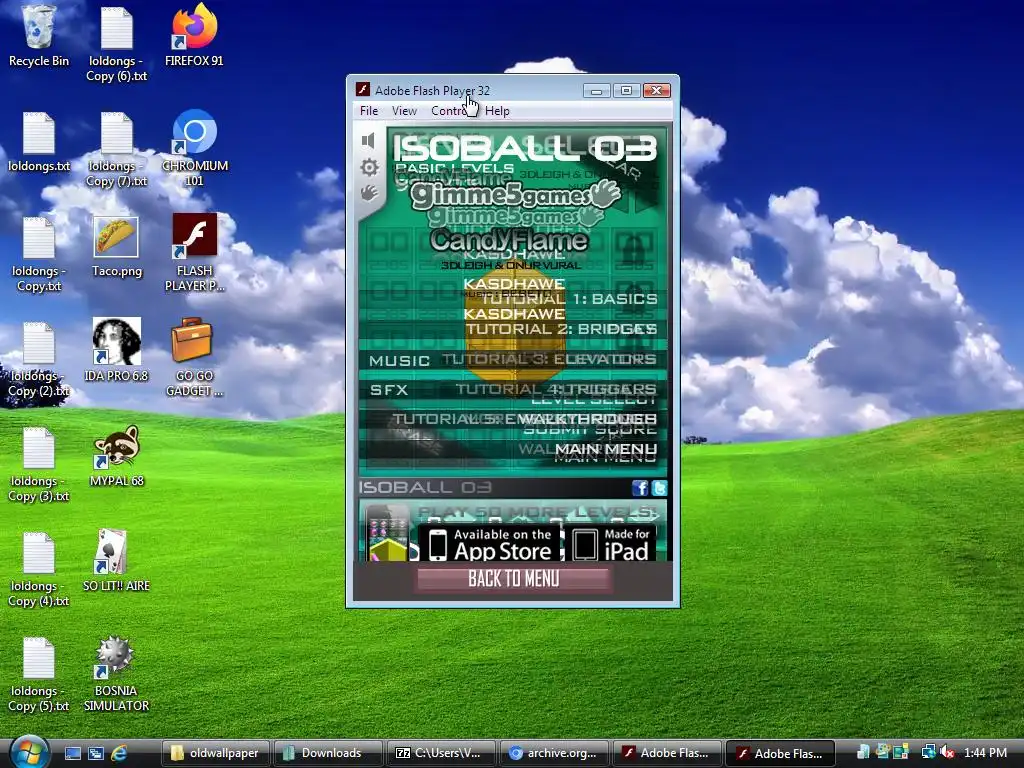Open the Windows Start orb
Viewport: 1024px width, 768px height.
tap(29, 752)
